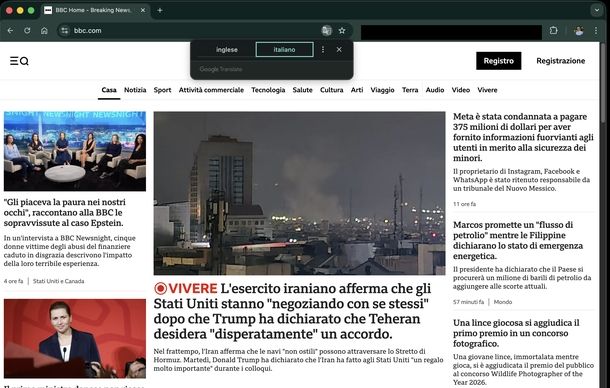Reload the BBC page
The image size is (610, 388).
tap(27, 30)
